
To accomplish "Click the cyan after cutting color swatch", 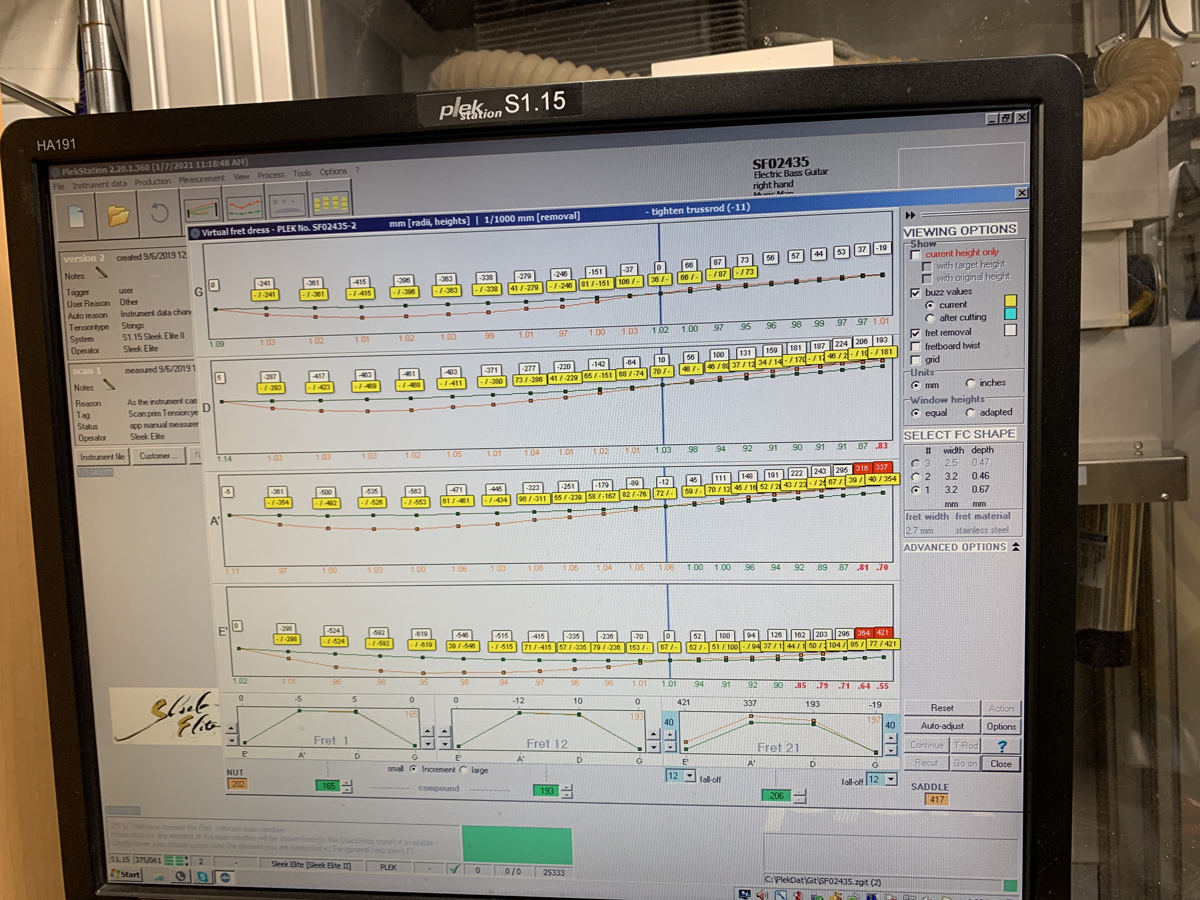I will (x=1010, y=316).
